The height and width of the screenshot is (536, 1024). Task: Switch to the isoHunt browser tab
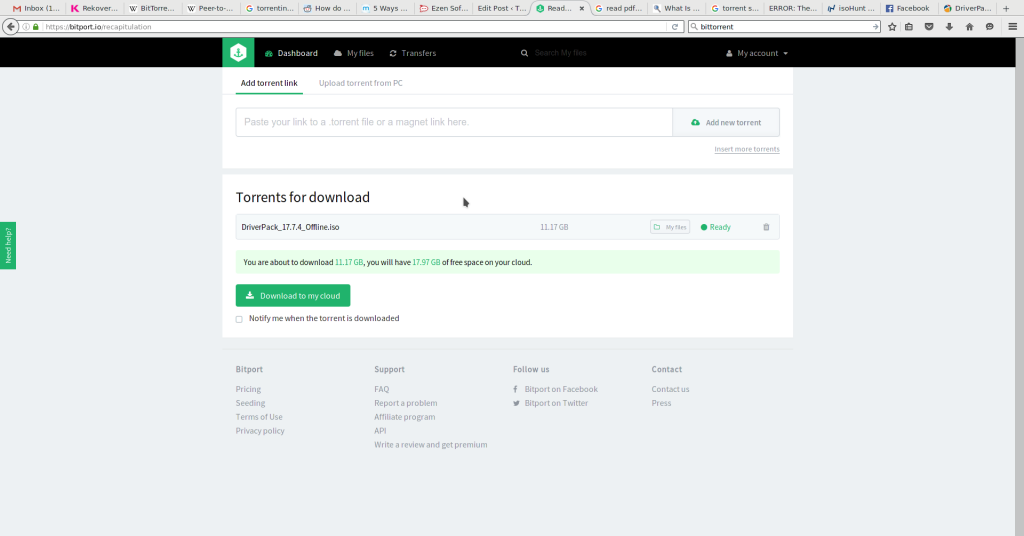(850, 8)
